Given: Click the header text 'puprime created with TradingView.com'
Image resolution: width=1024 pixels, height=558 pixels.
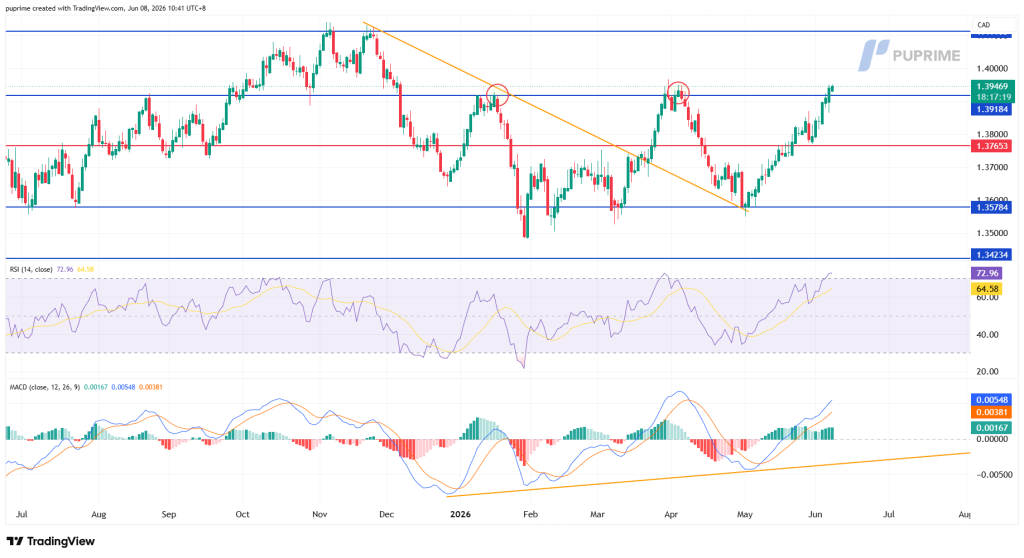Looking at the screenshot, I should (x=65, y=8).
